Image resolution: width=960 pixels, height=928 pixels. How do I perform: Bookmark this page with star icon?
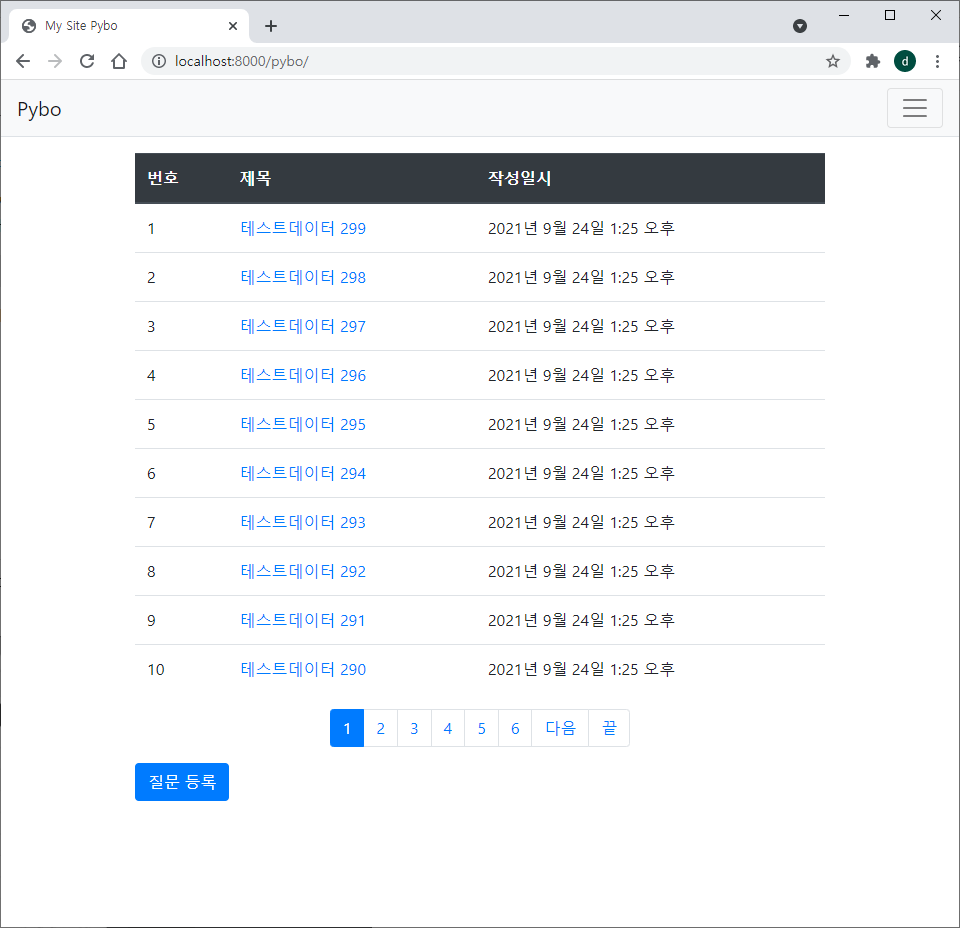[832, 61]
